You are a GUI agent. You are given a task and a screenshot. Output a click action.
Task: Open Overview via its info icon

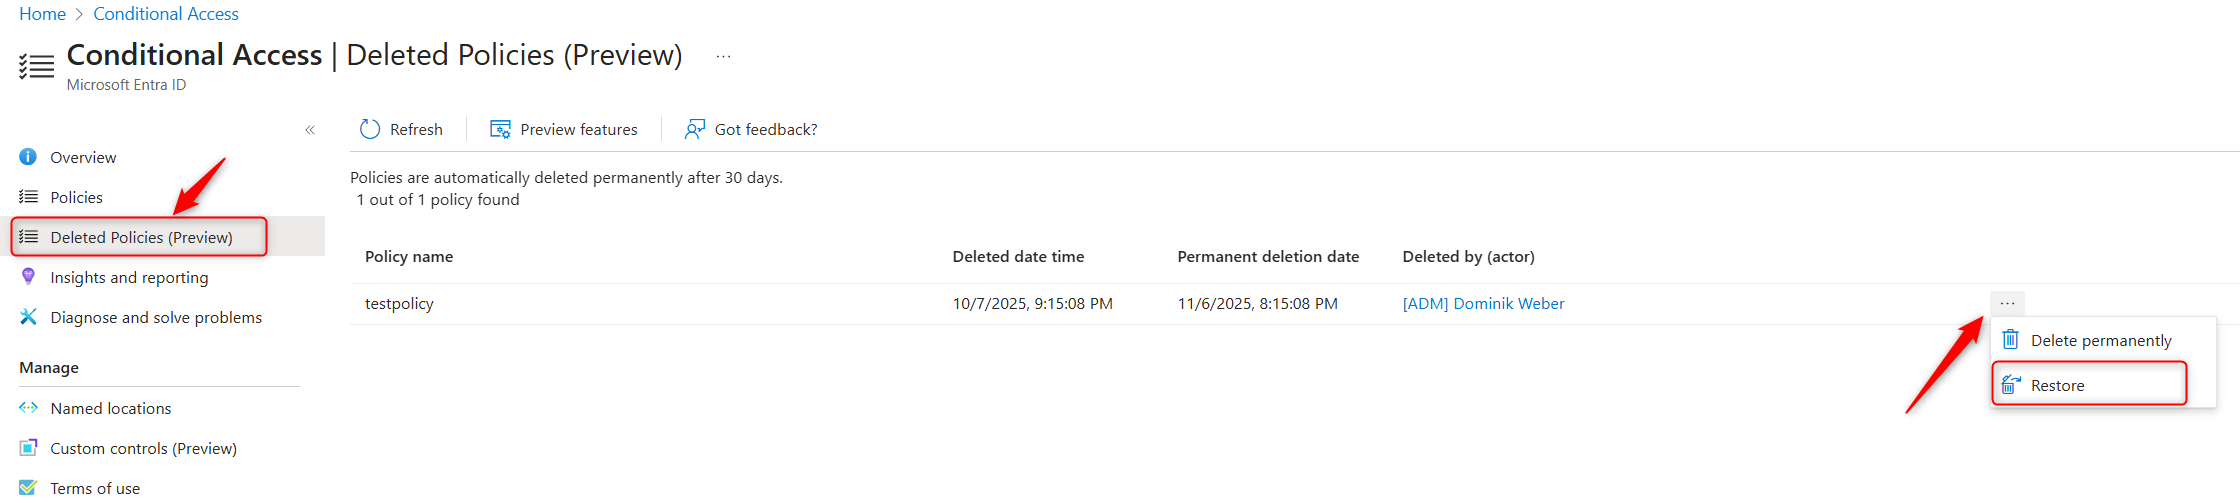tap(28, 157)
